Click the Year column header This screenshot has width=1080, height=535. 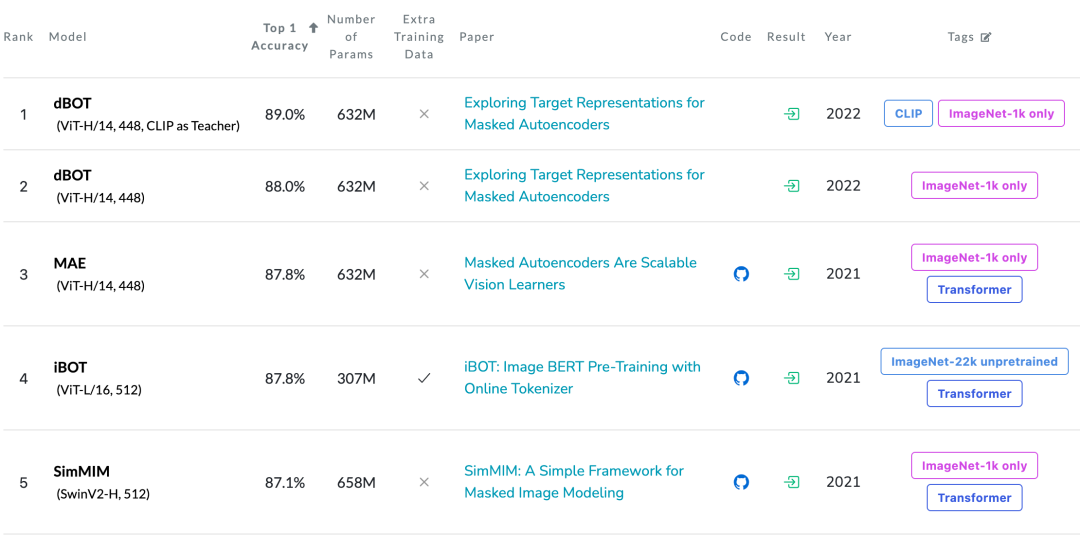[x=838, y=37]
